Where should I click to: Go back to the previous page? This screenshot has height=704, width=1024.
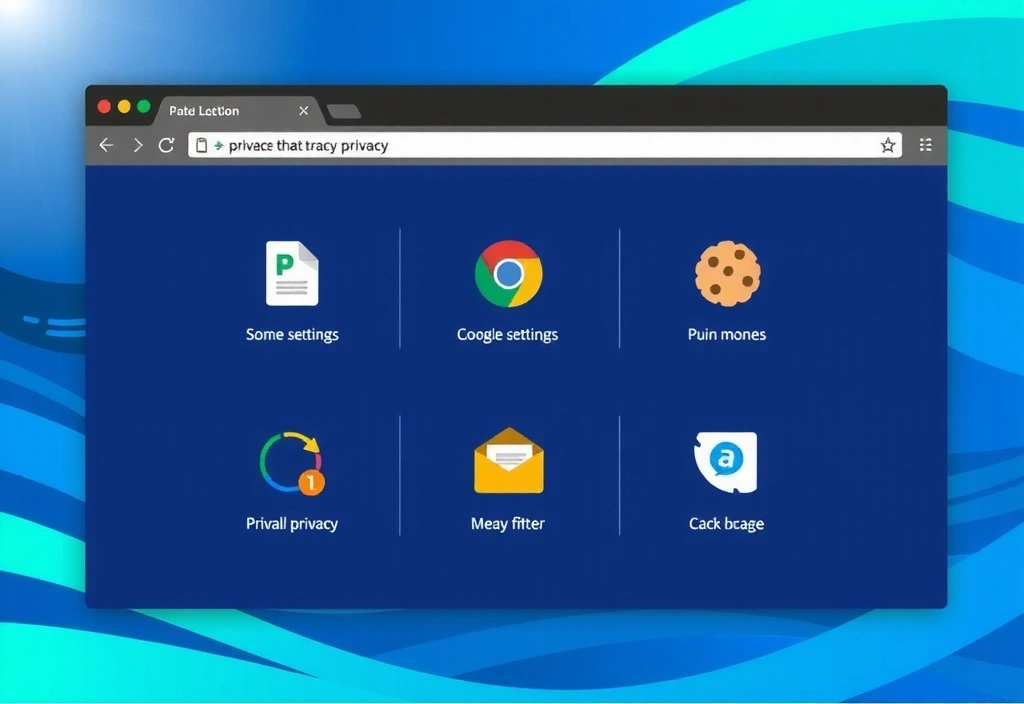click(106, 146)
